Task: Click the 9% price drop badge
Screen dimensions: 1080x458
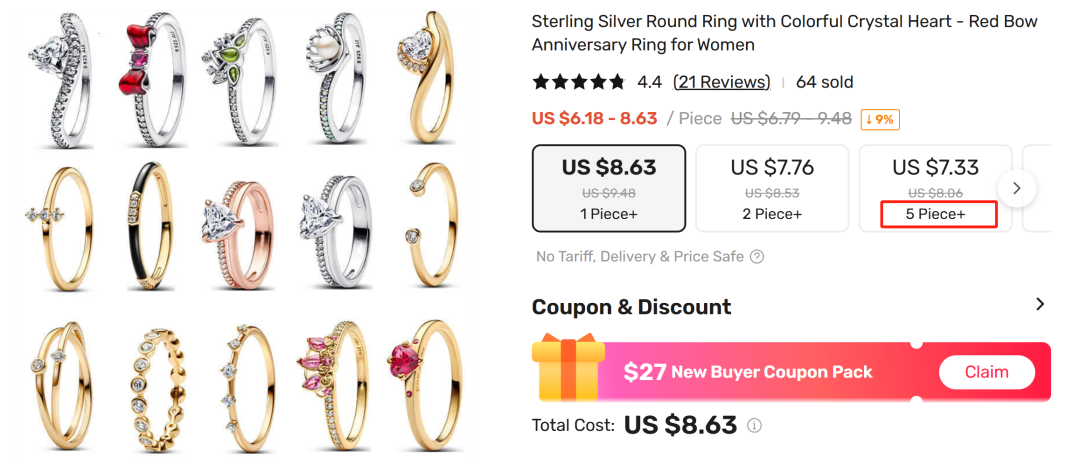Action: point(880,119)
